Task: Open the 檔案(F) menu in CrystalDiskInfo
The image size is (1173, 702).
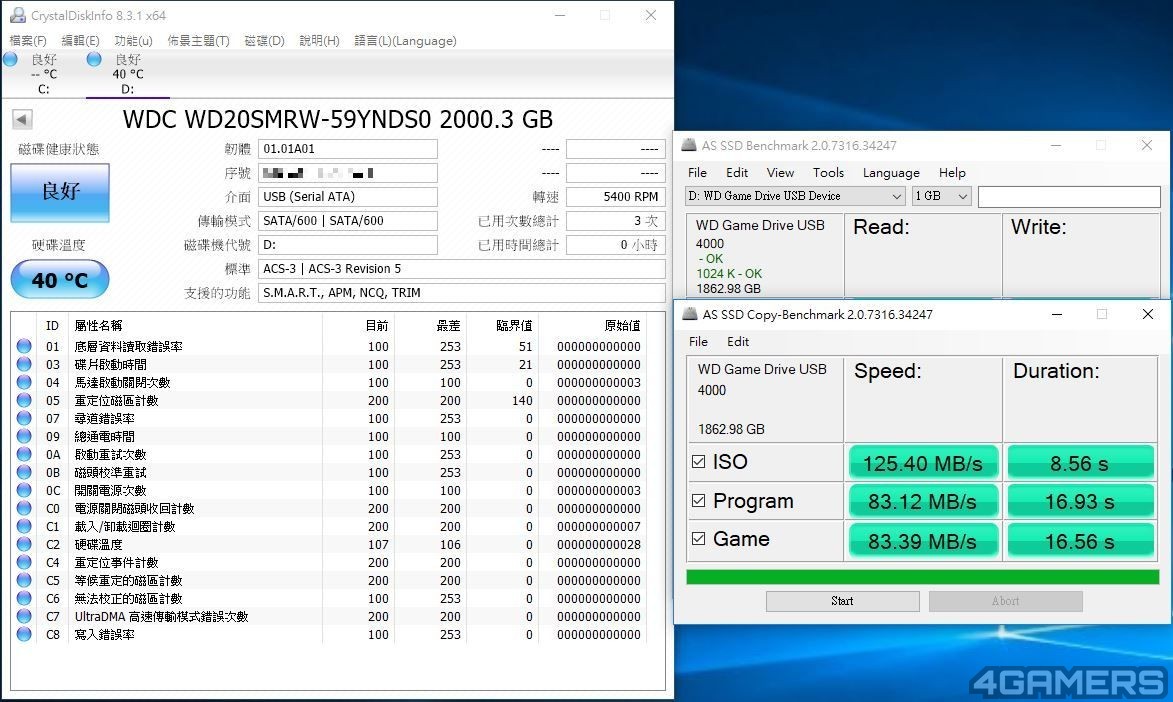Action: [x=28, y=40]
